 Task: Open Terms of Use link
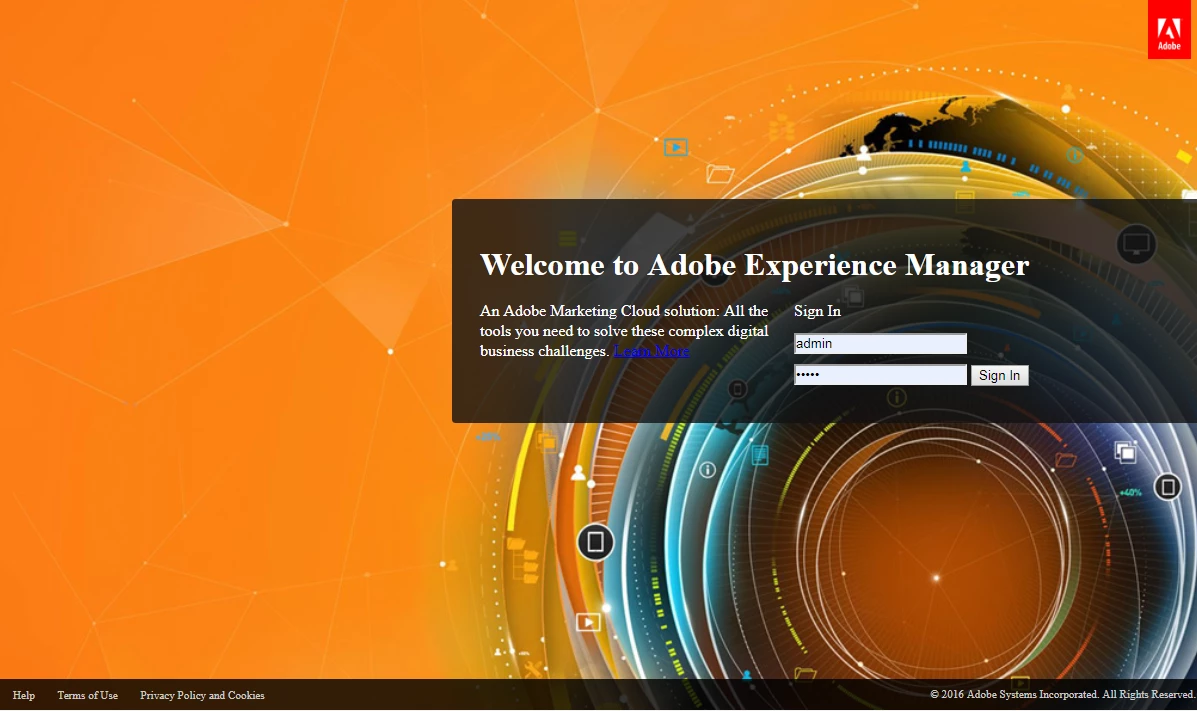click(x=88, y=695)
